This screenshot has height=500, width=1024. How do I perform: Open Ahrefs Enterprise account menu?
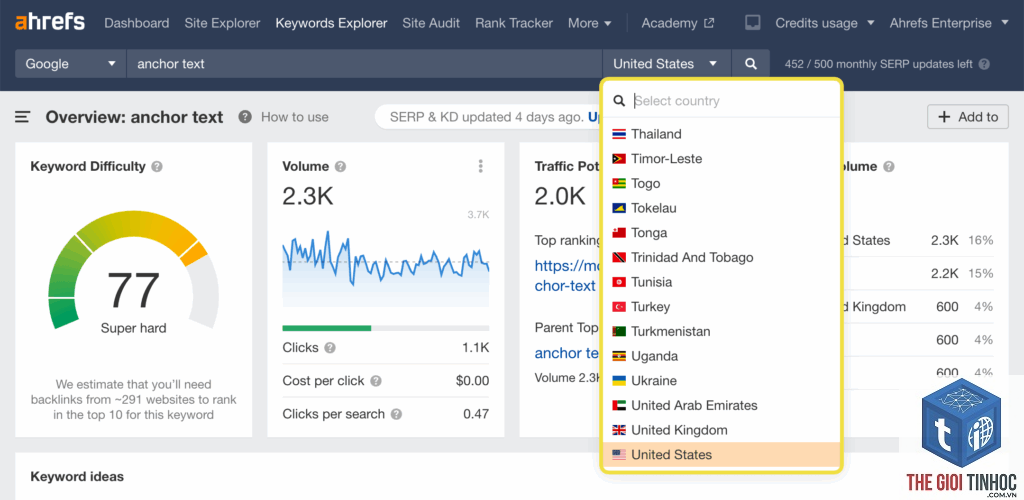(x=949, y=23)
